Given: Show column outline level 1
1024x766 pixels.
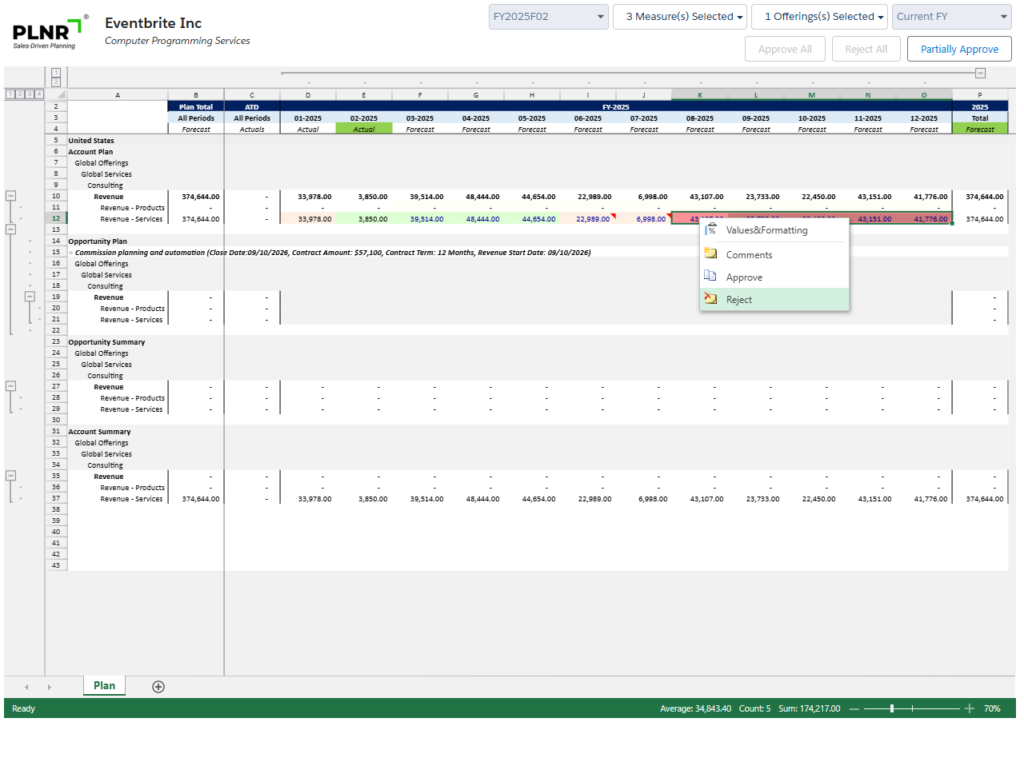Looking at the screenshot, I should [x=56, y=72].
